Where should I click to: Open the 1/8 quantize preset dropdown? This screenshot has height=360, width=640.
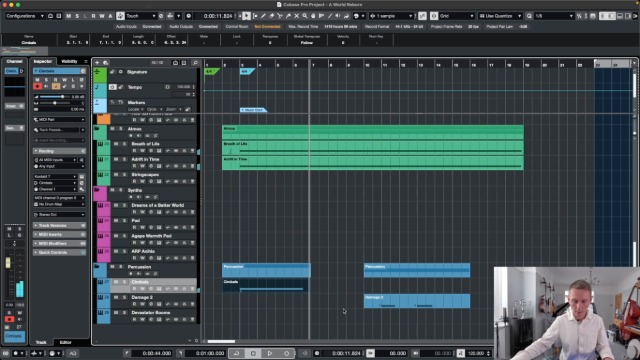(554, 16)
